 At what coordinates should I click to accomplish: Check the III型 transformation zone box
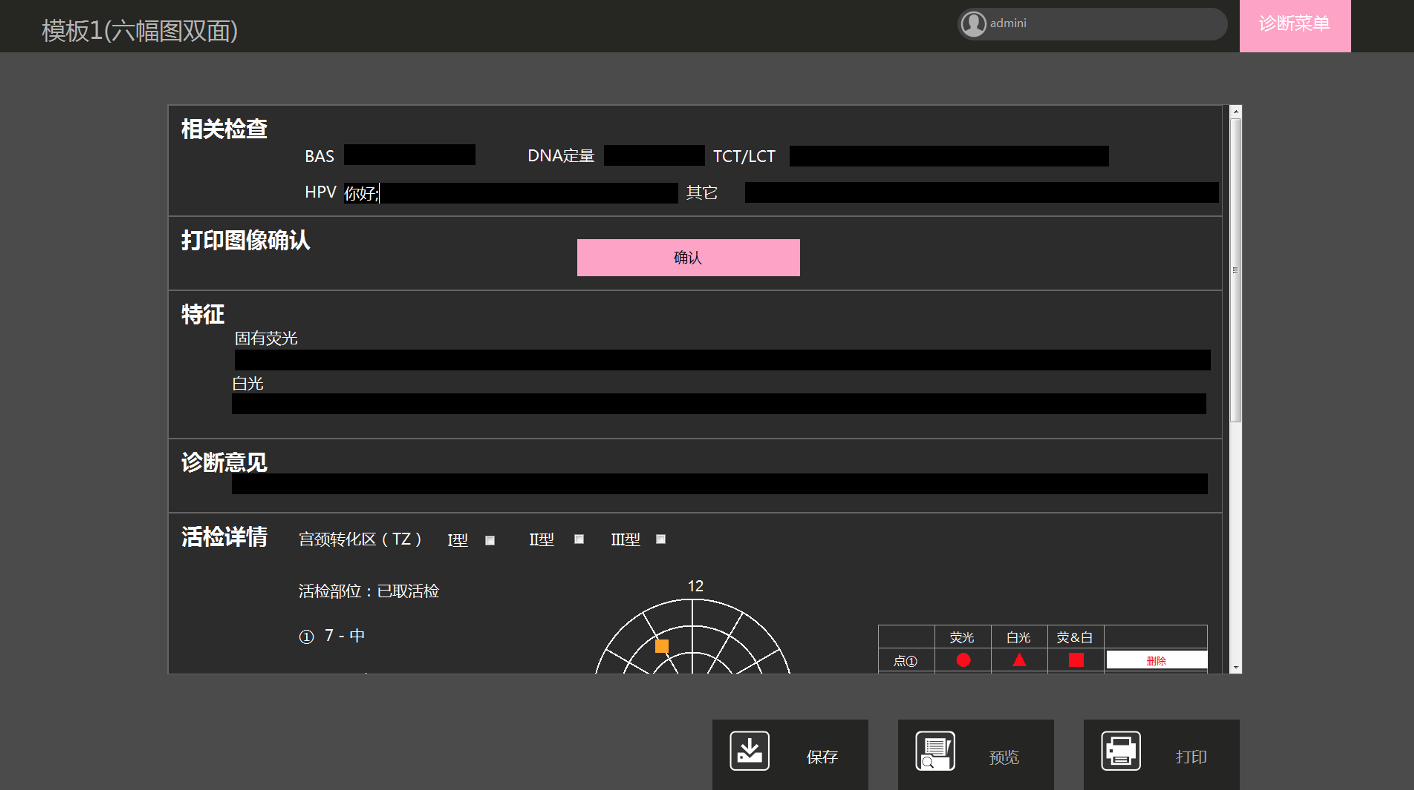tap(661, 539)
